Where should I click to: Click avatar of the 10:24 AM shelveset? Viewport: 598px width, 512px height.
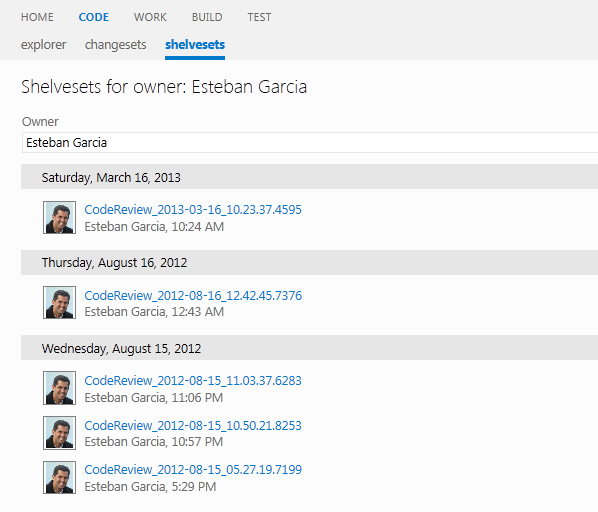(59, 218)
